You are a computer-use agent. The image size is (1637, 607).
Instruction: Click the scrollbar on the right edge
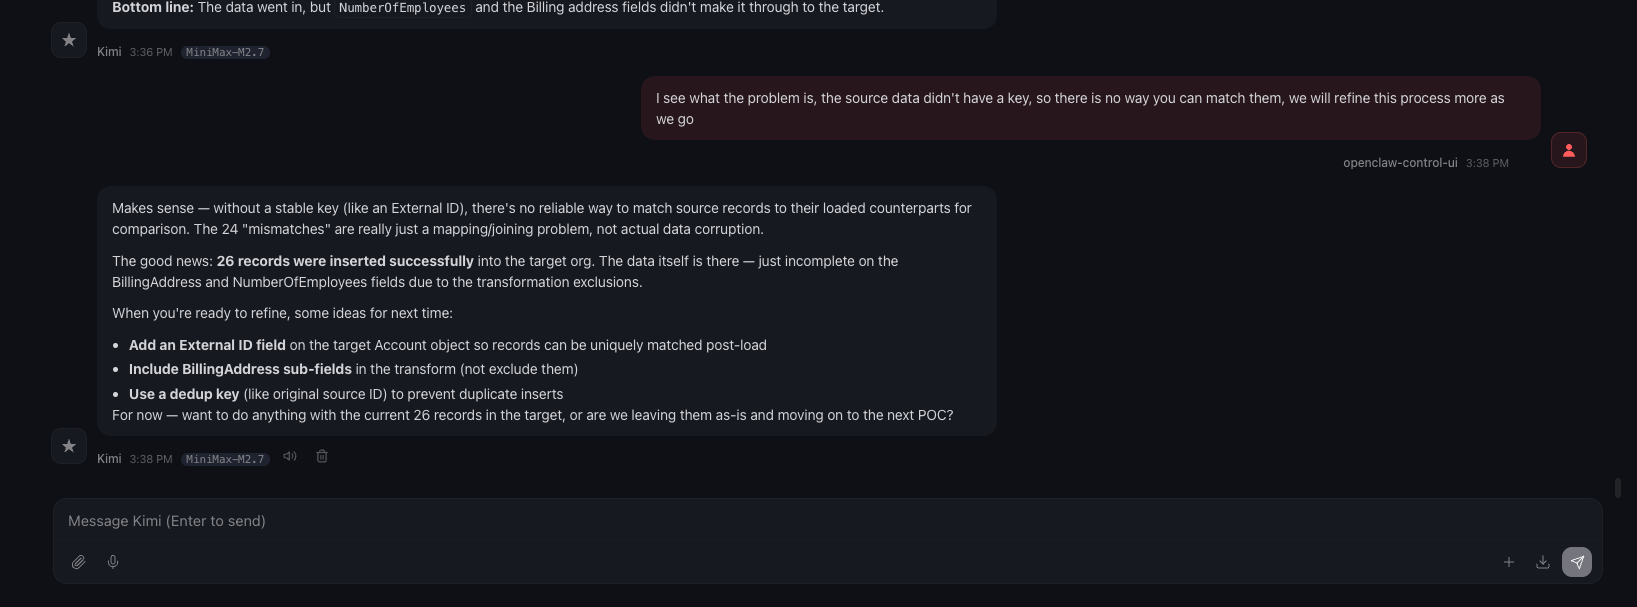pos(1620,490)
